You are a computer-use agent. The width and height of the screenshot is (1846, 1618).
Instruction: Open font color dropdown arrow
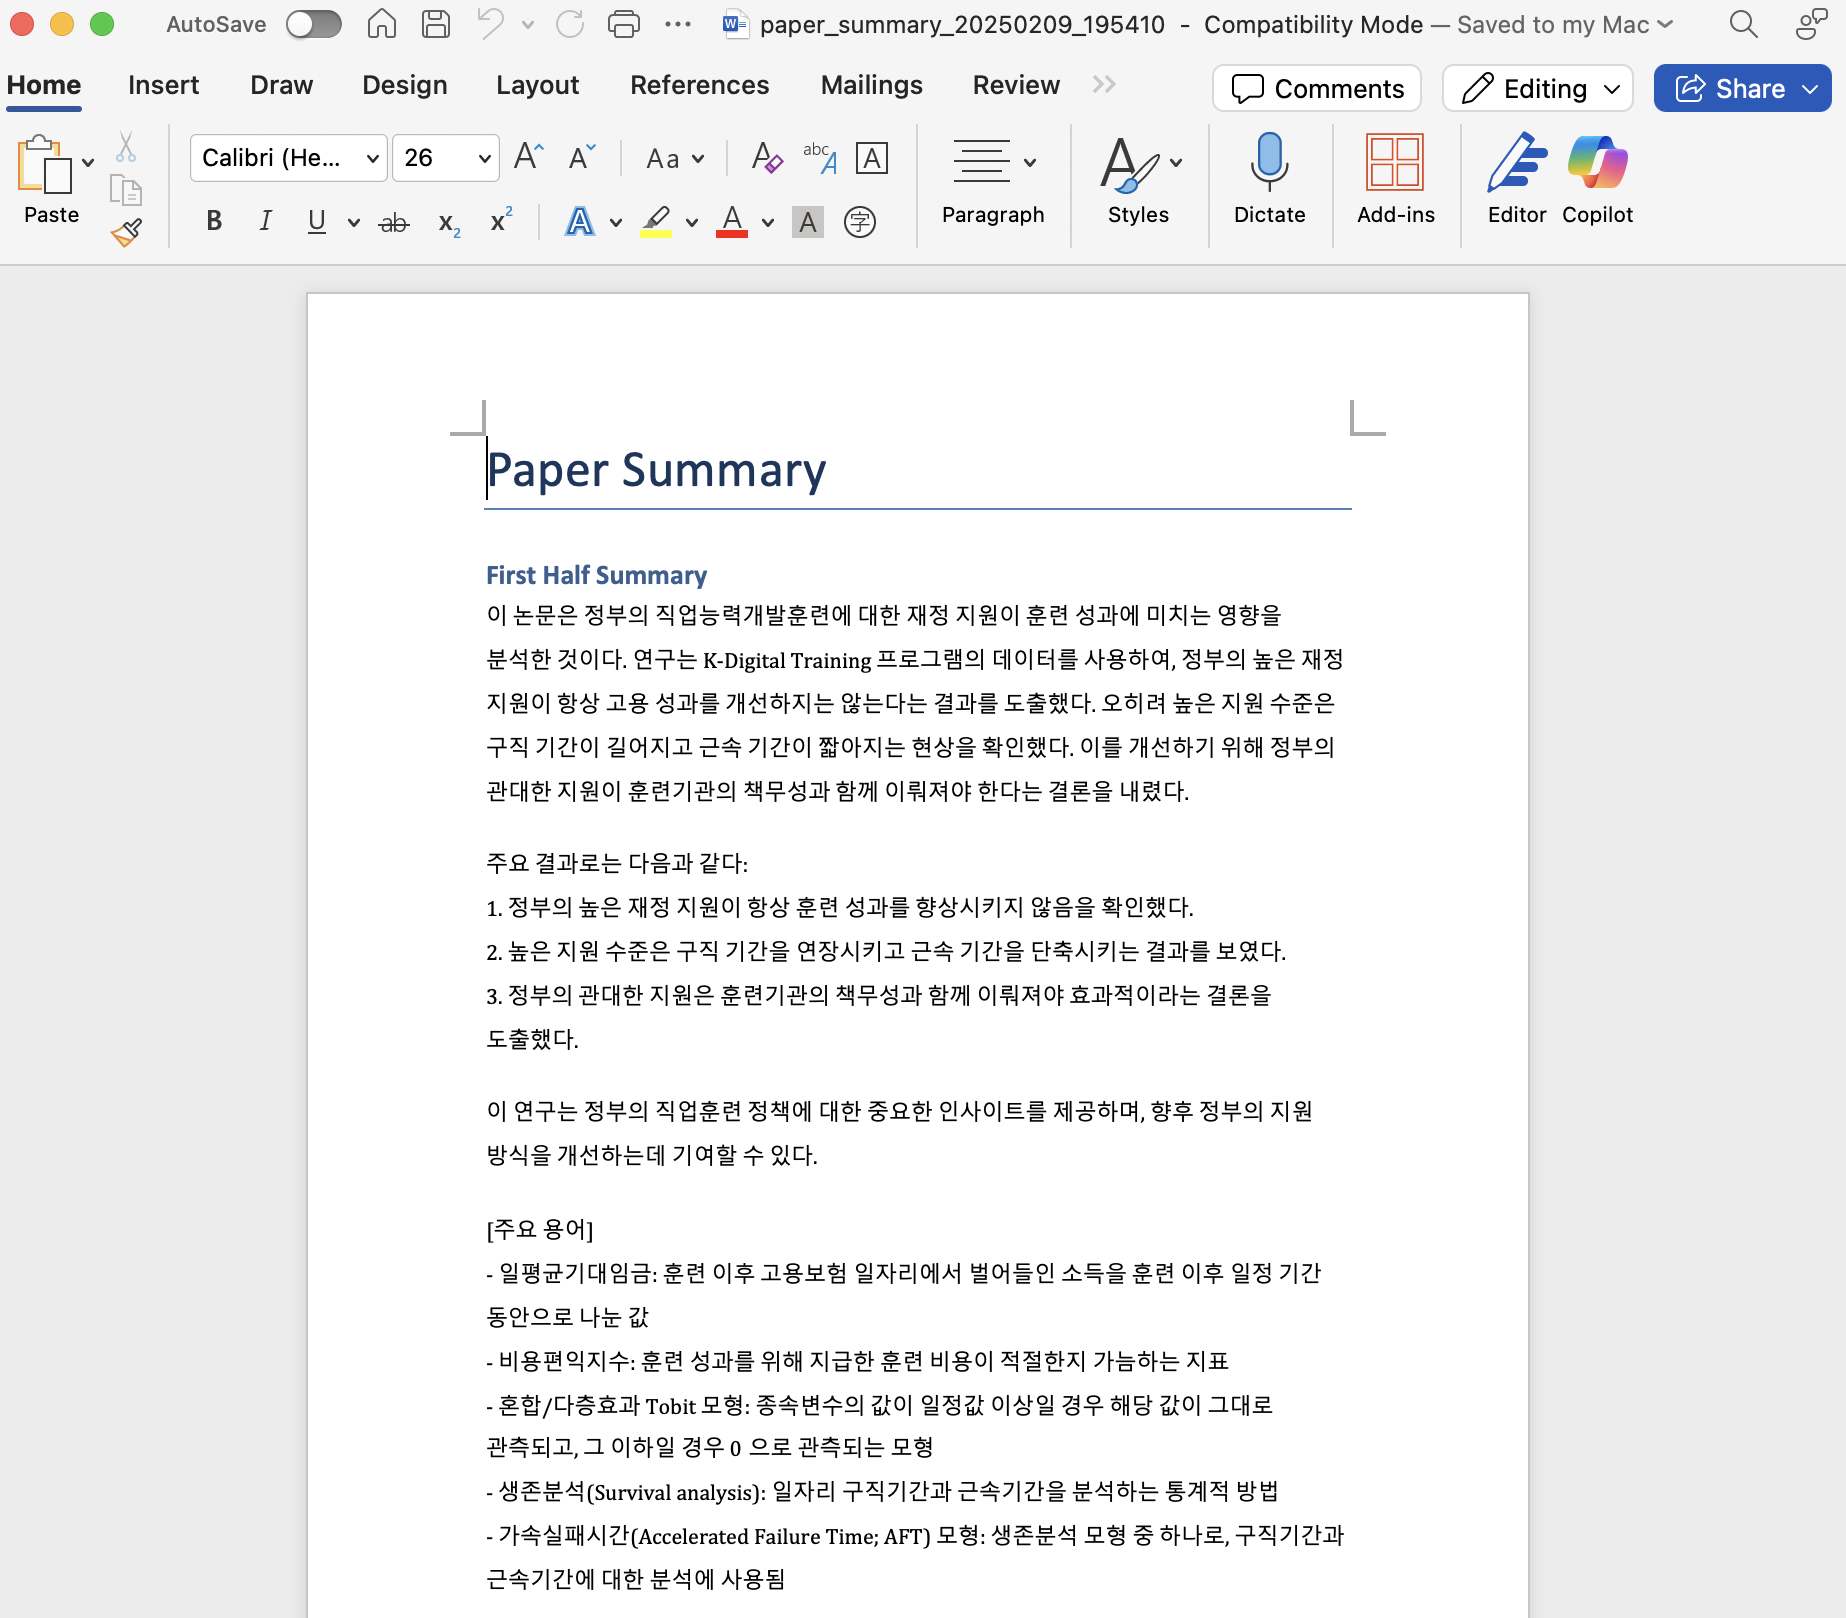tap(768, 222)
